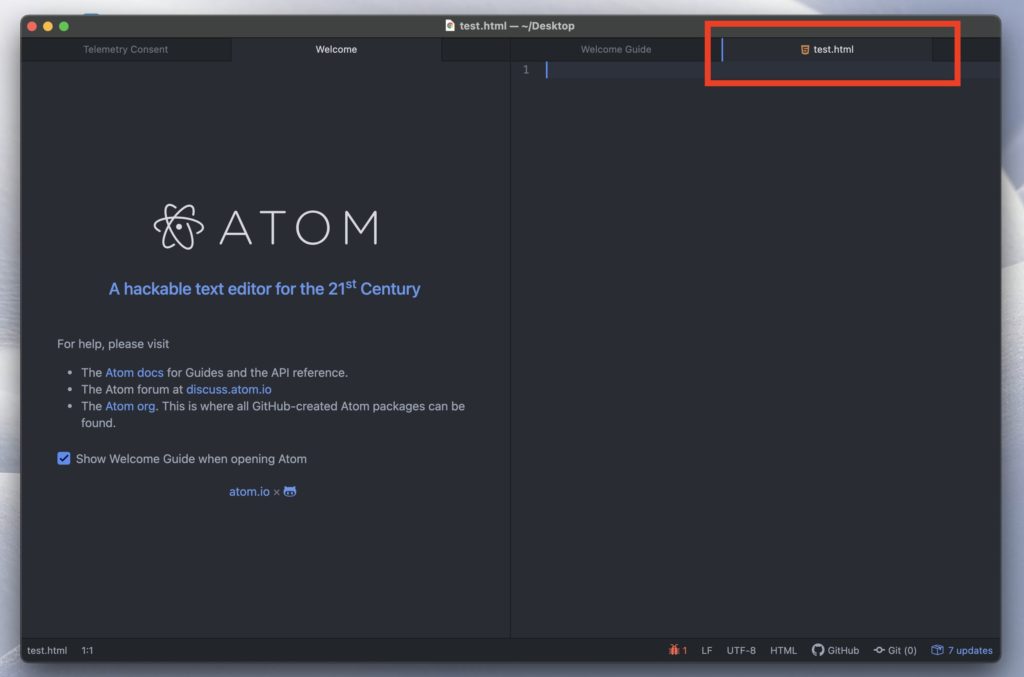Click line number 1 in the gutter
The image size is (1024, 677).
[x=526, y=70]
